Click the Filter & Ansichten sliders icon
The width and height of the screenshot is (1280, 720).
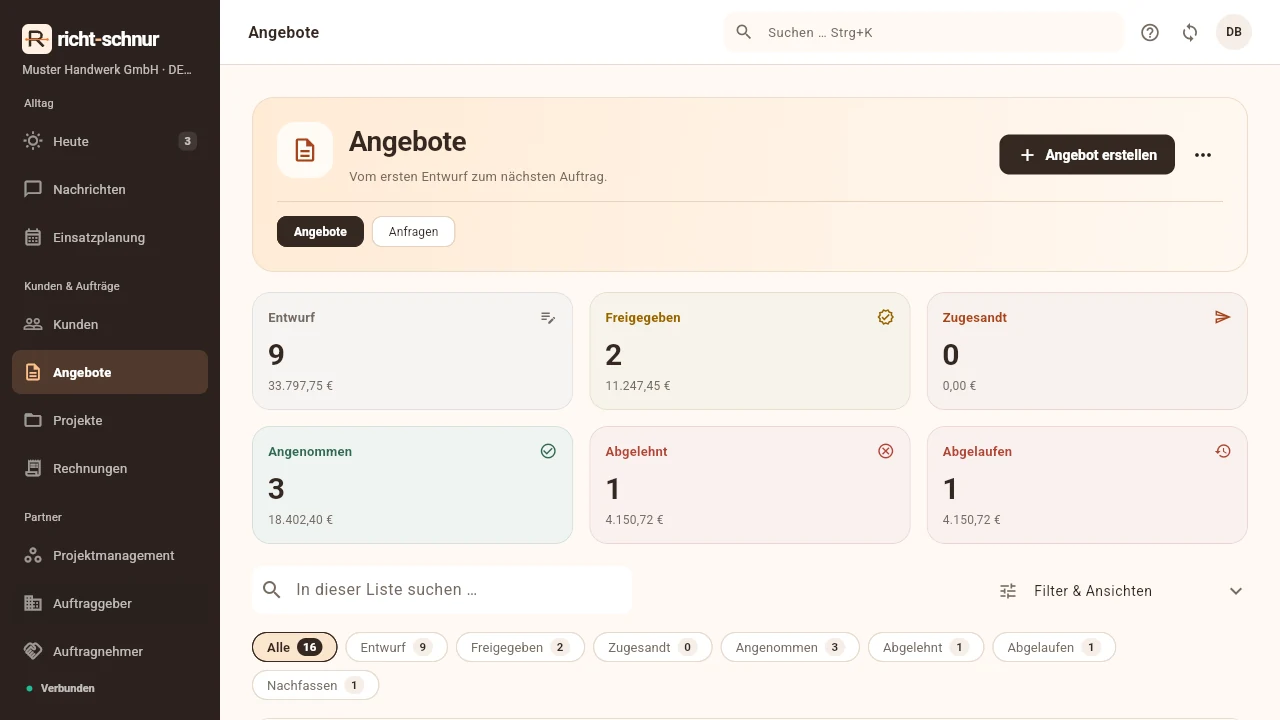point(1008,591)
